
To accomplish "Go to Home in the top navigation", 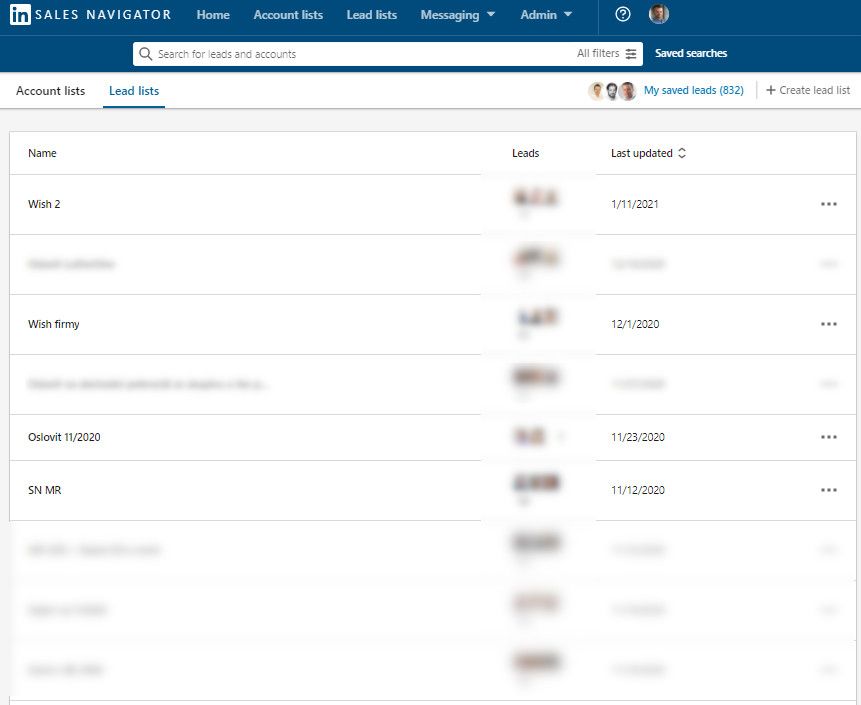I will 213,15.
